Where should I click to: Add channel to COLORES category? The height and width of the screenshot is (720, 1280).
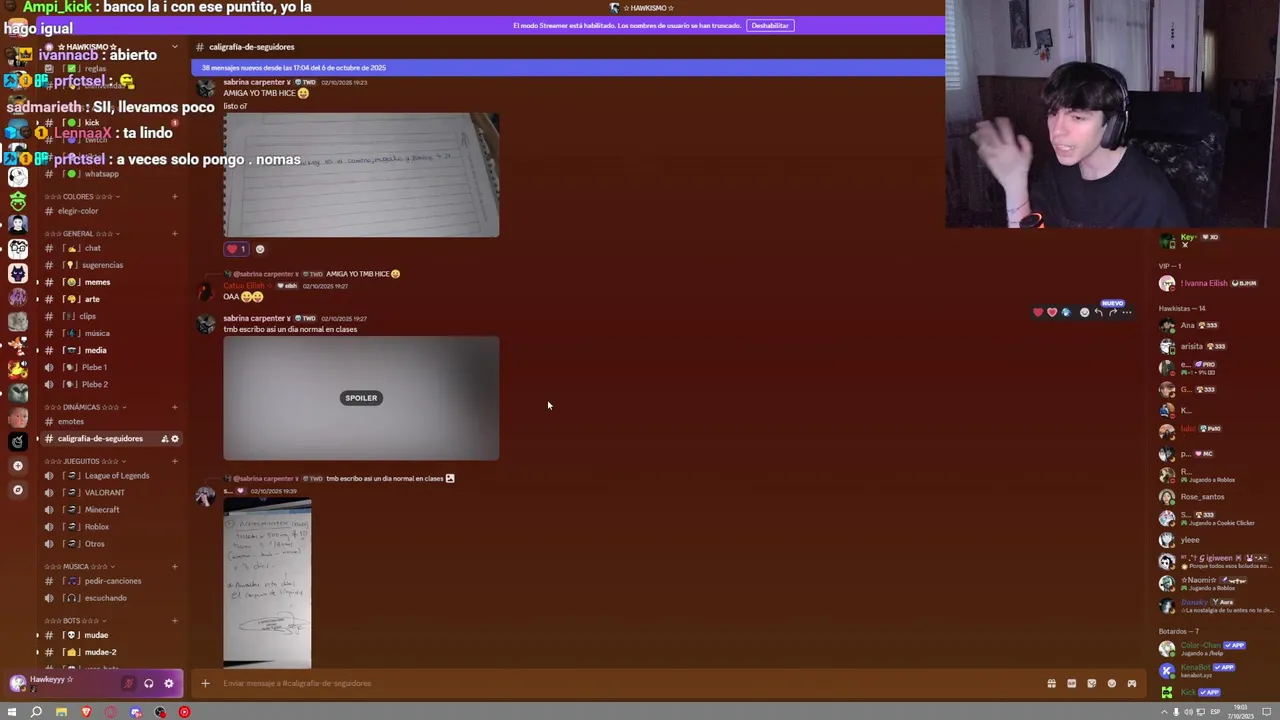click(175, 197)
